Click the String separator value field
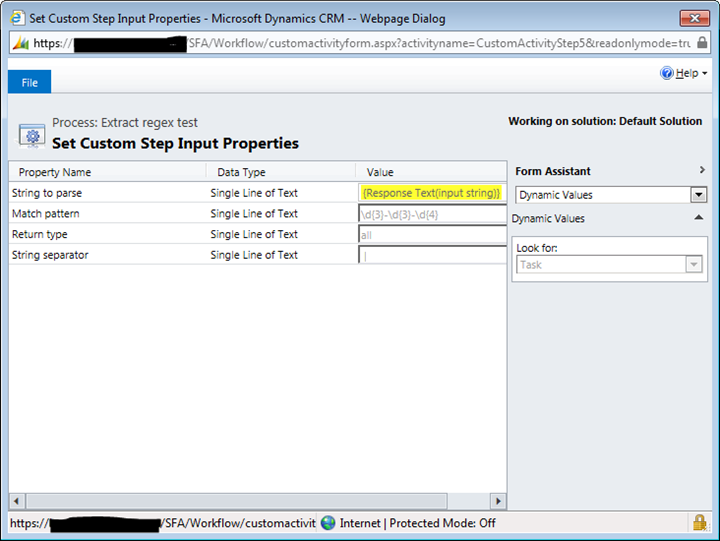 pos(432,255)
